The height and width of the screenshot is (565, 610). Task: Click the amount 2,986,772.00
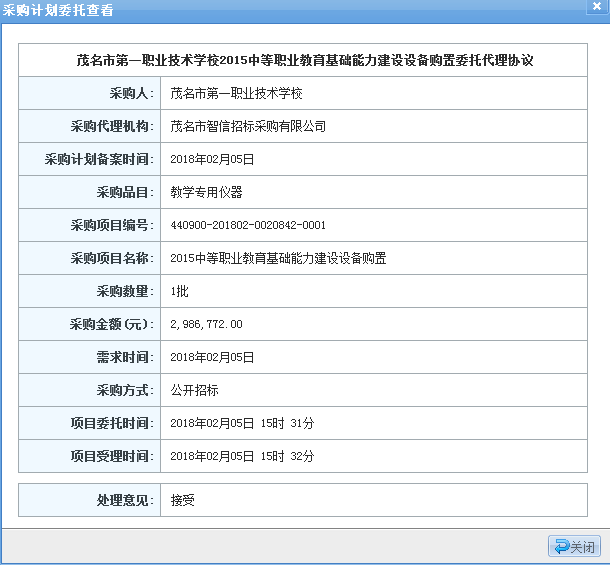pyautogui.click(x=207, y=324)
